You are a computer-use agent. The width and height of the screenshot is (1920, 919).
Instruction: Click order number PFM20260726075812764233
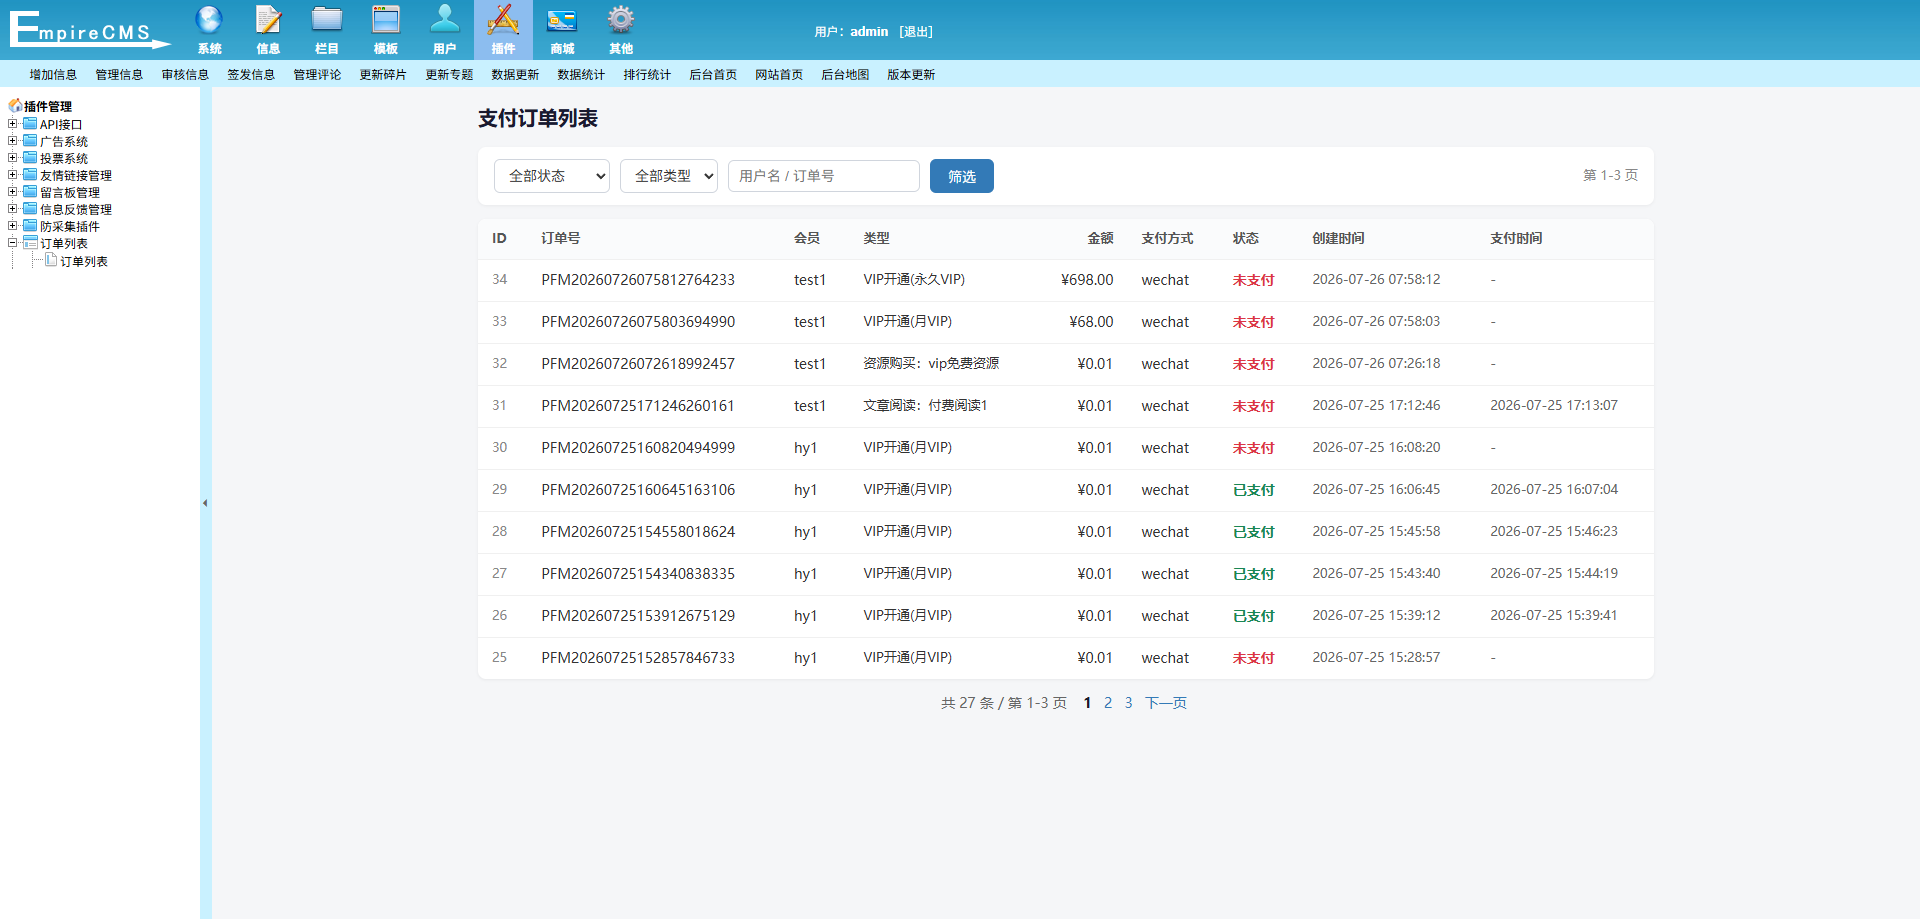point(638,280)
